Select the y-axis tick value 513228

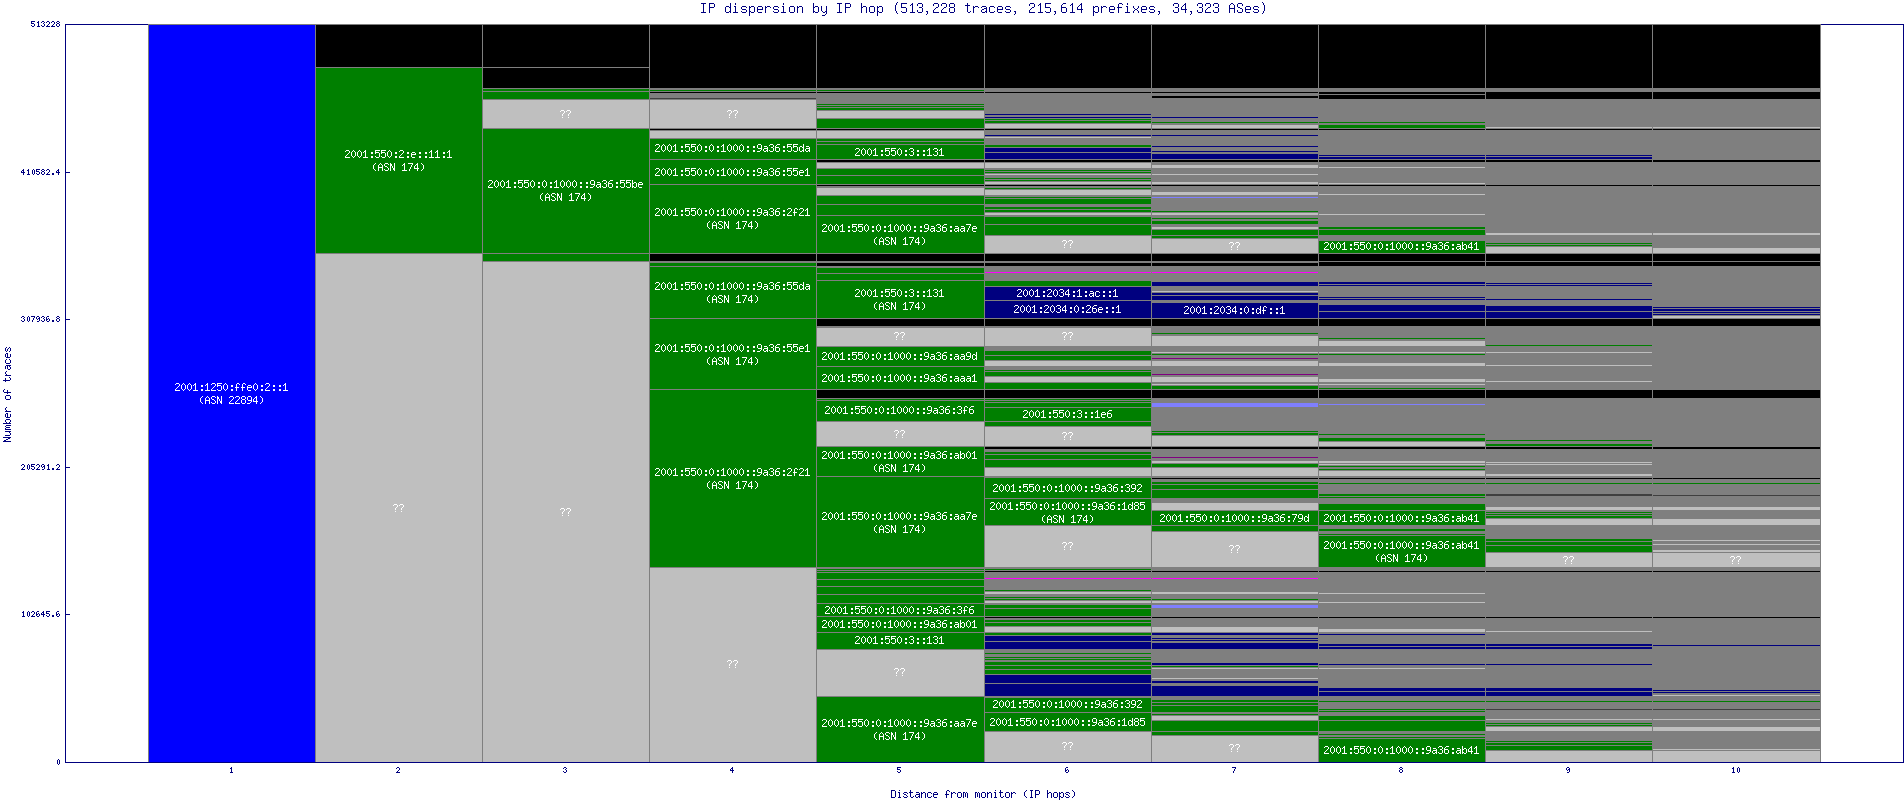45,24
